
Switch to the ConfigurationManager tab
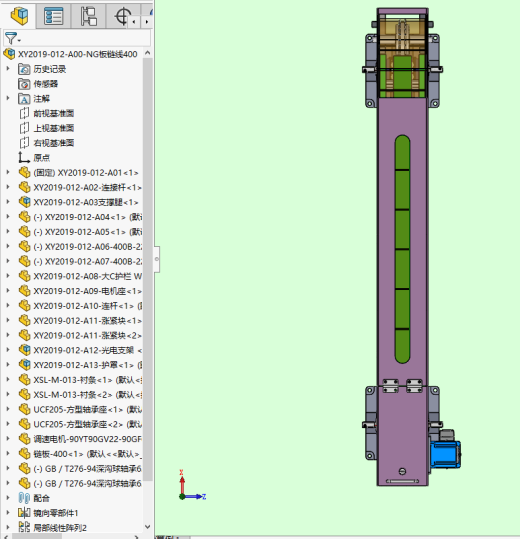(x=89, y=16)
